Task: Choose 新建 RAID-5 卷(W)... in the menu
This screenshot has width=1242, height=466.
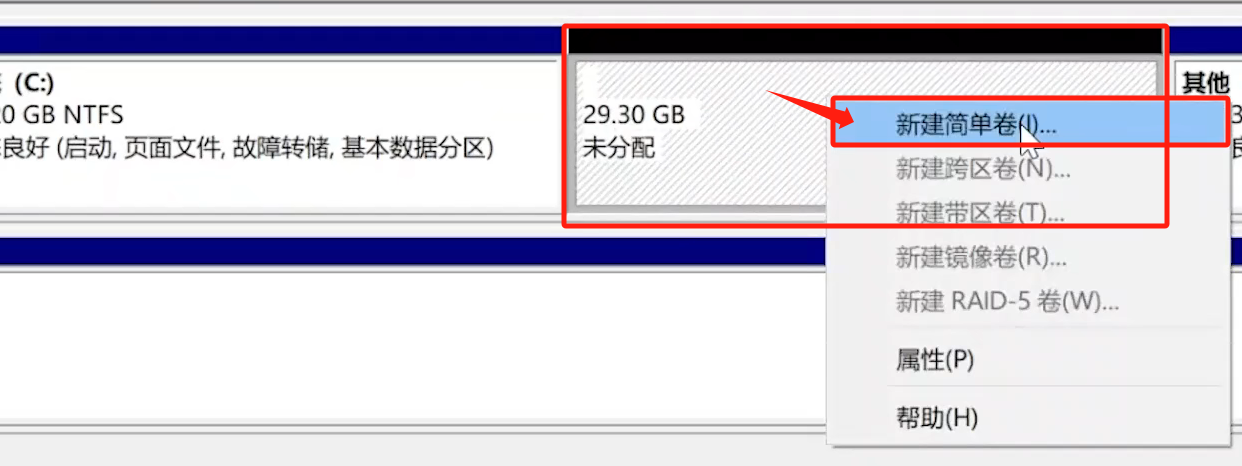Action: pyautogui.click(x=1007, y=300)
